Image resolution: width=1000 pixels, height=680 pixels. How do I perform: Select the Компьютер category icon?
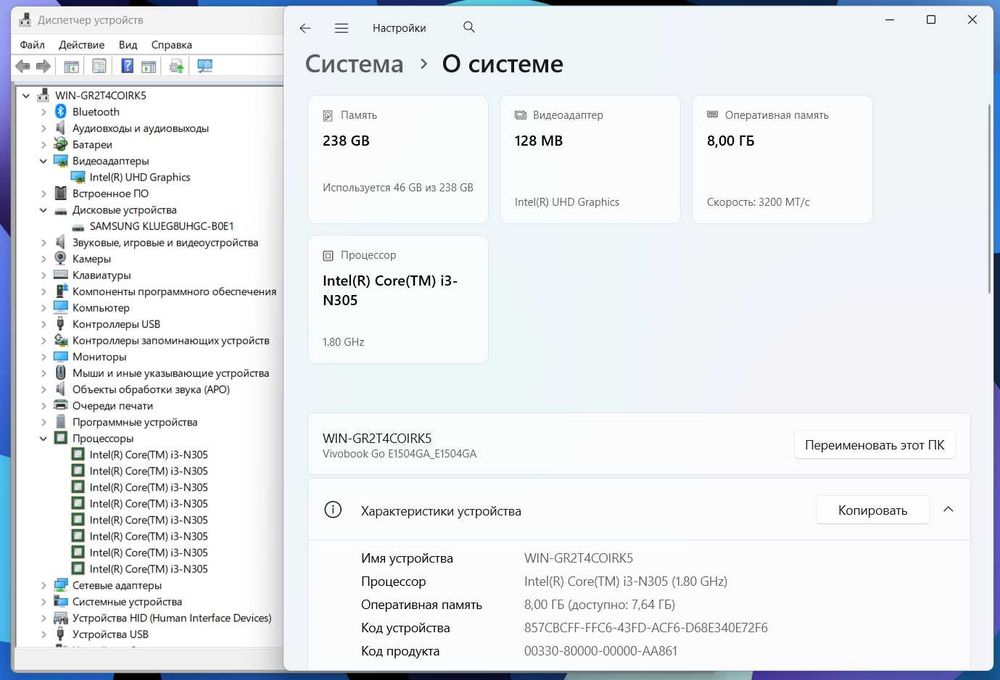pyautogui.click(x=61, y=307)
